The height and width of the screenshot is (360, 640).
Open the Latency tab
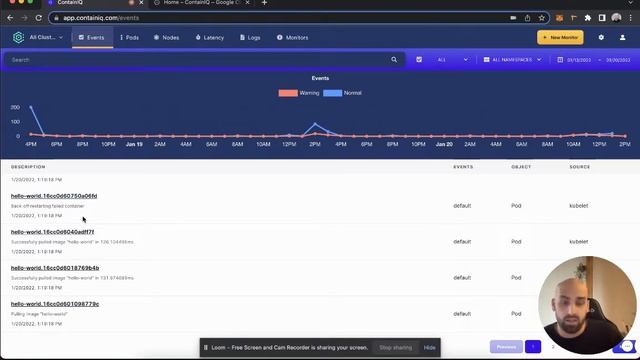click(x=210, y=38)
